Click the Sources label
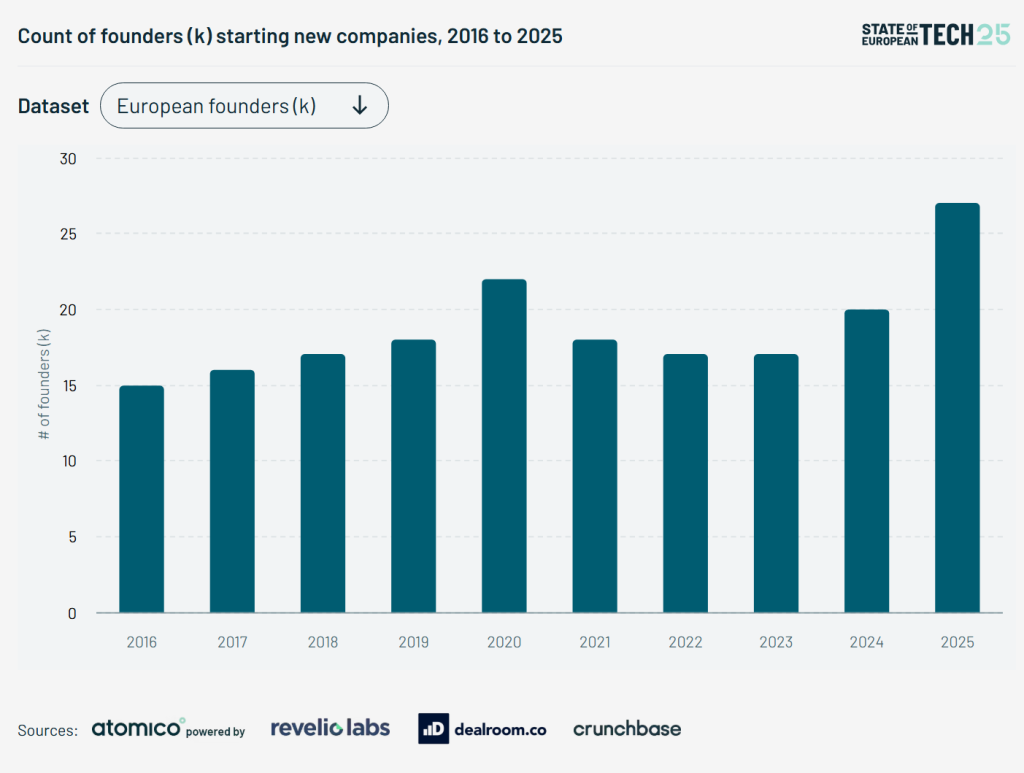 [46, 730]
